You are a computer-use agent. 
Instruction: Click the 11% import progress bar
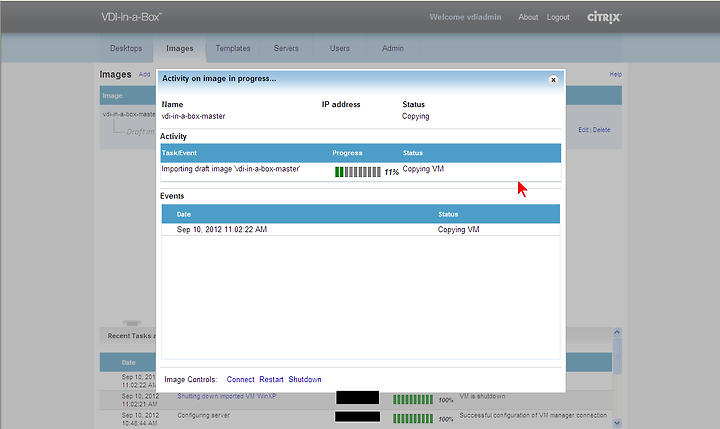point(358,172)
